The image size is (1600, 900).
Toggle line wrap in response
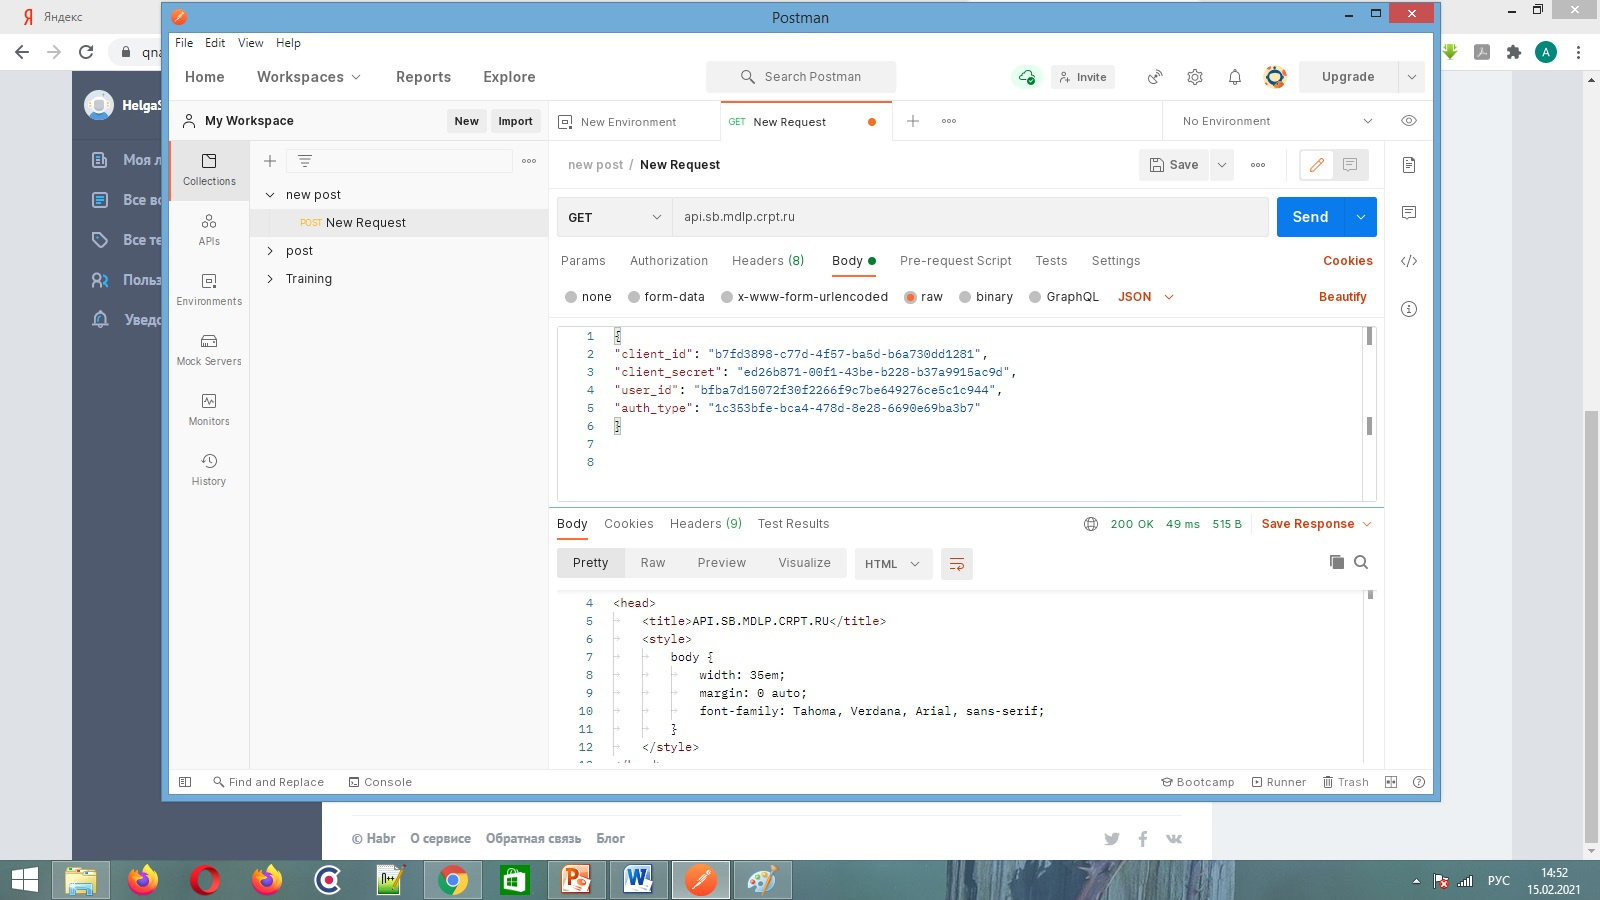tap(957, 564)
